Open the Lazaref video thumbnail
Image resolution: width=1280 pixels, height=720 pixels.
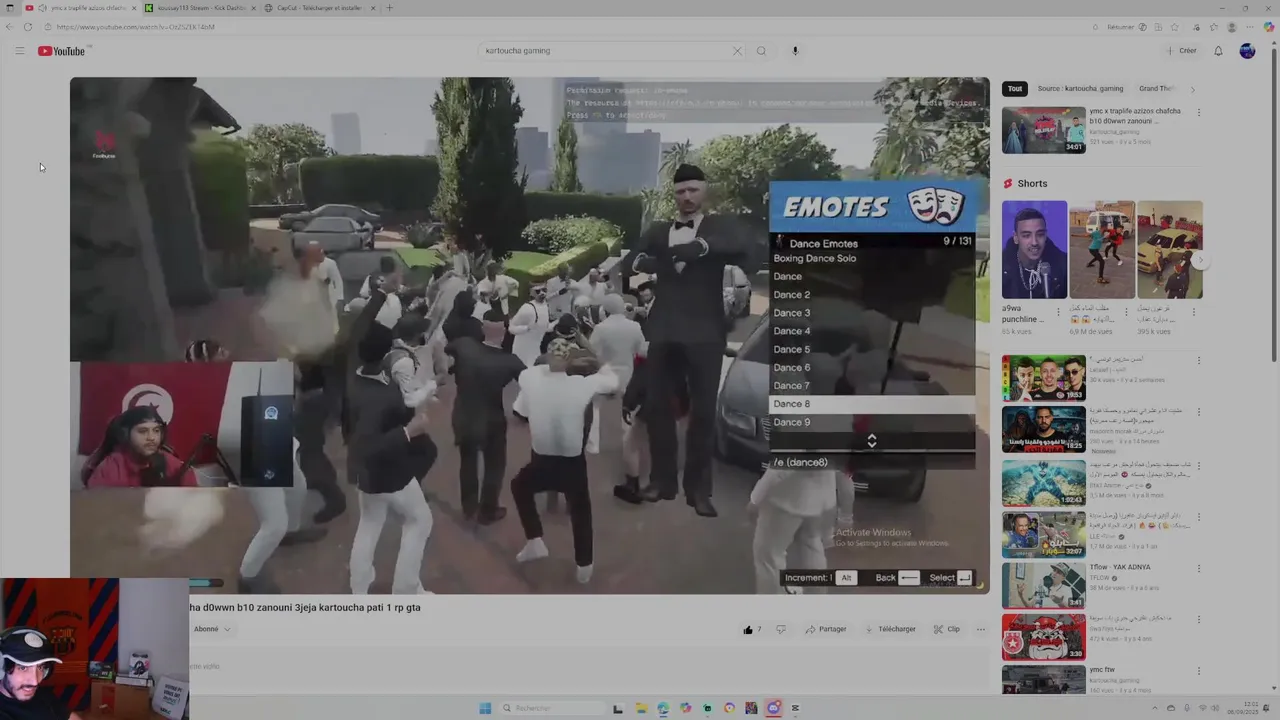1043,378
